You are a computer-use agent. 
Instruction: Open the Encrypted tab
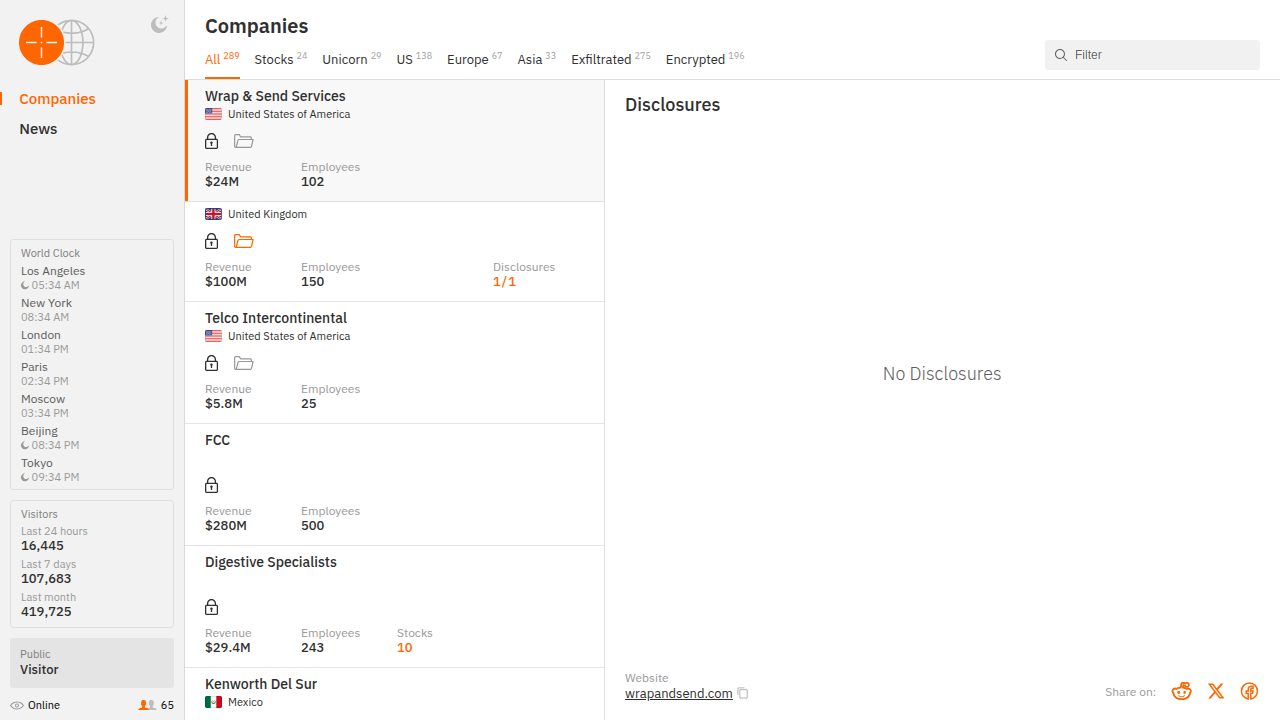pyautogui.click(x=695, y=59)
